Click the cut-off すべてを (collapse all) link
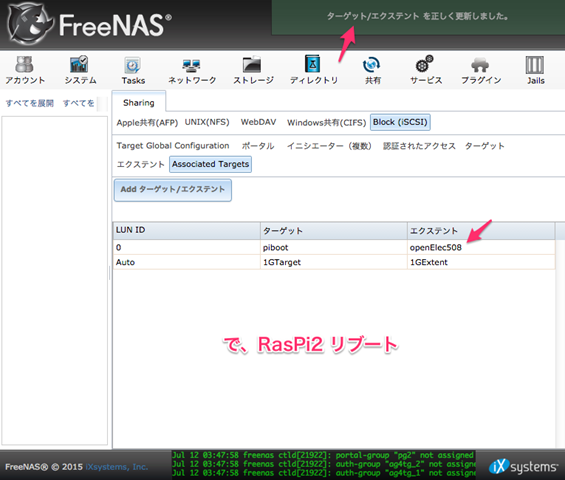The image size is (565, 480). (x=79, y=103)
